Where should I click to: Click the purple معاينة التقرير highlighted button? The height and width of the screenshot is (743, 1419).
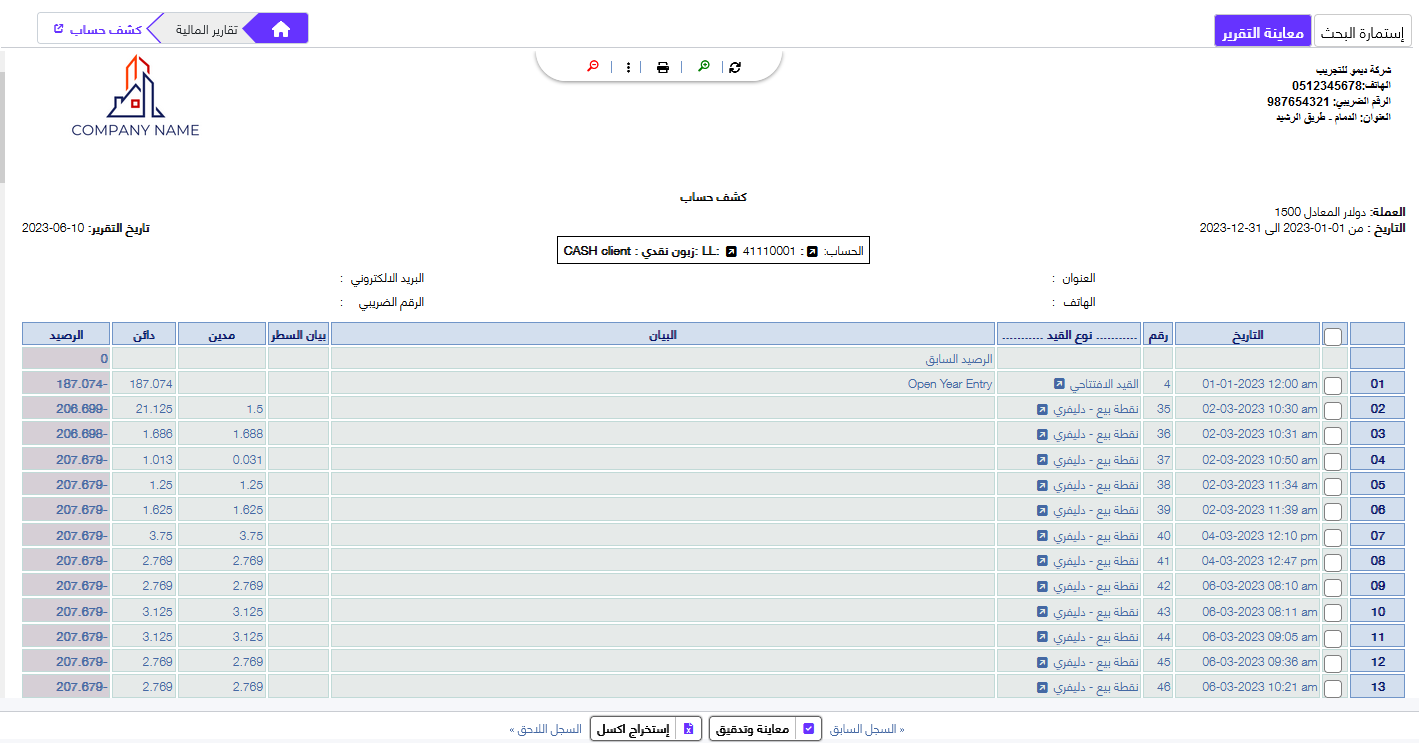[1262, 30]
